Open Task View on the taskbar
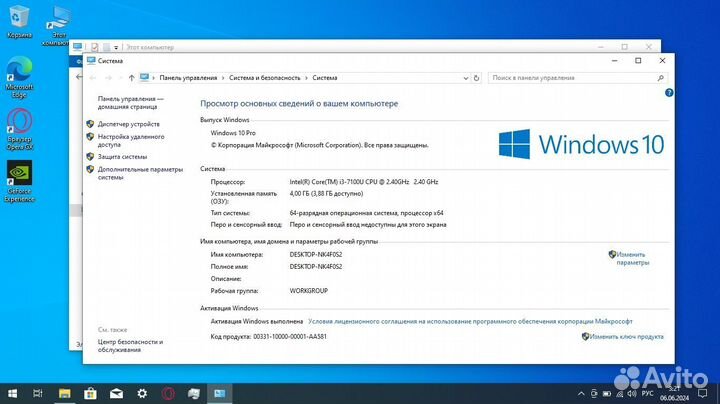 point(38,393)
